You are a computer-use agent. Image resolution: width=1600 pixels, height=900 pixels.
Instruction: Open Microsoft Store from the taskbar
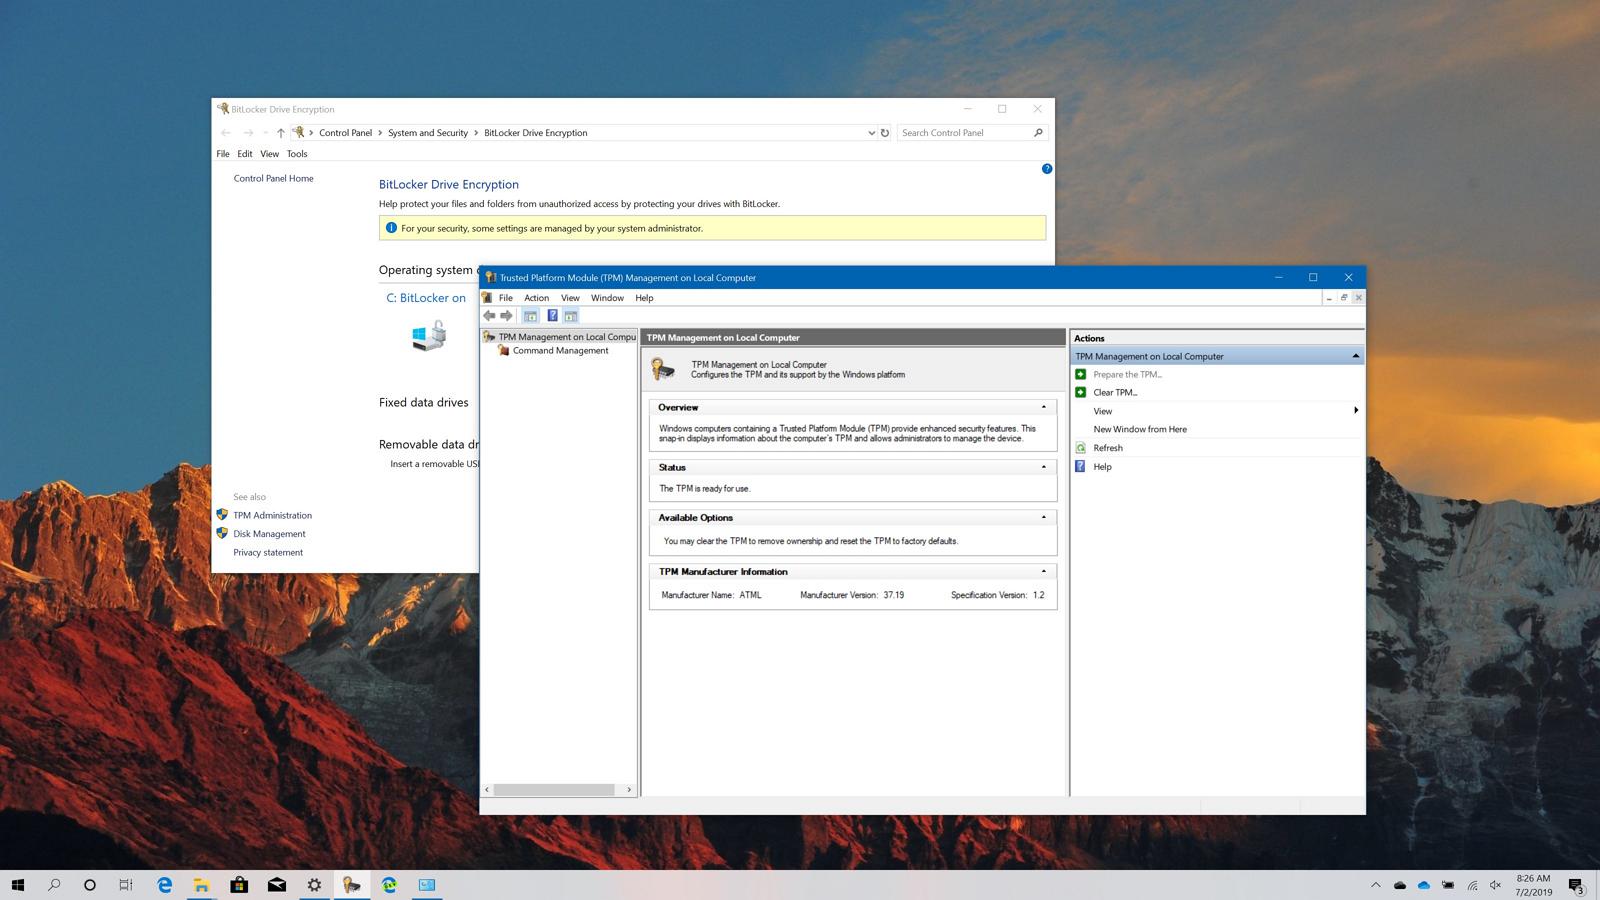(239, 885)
